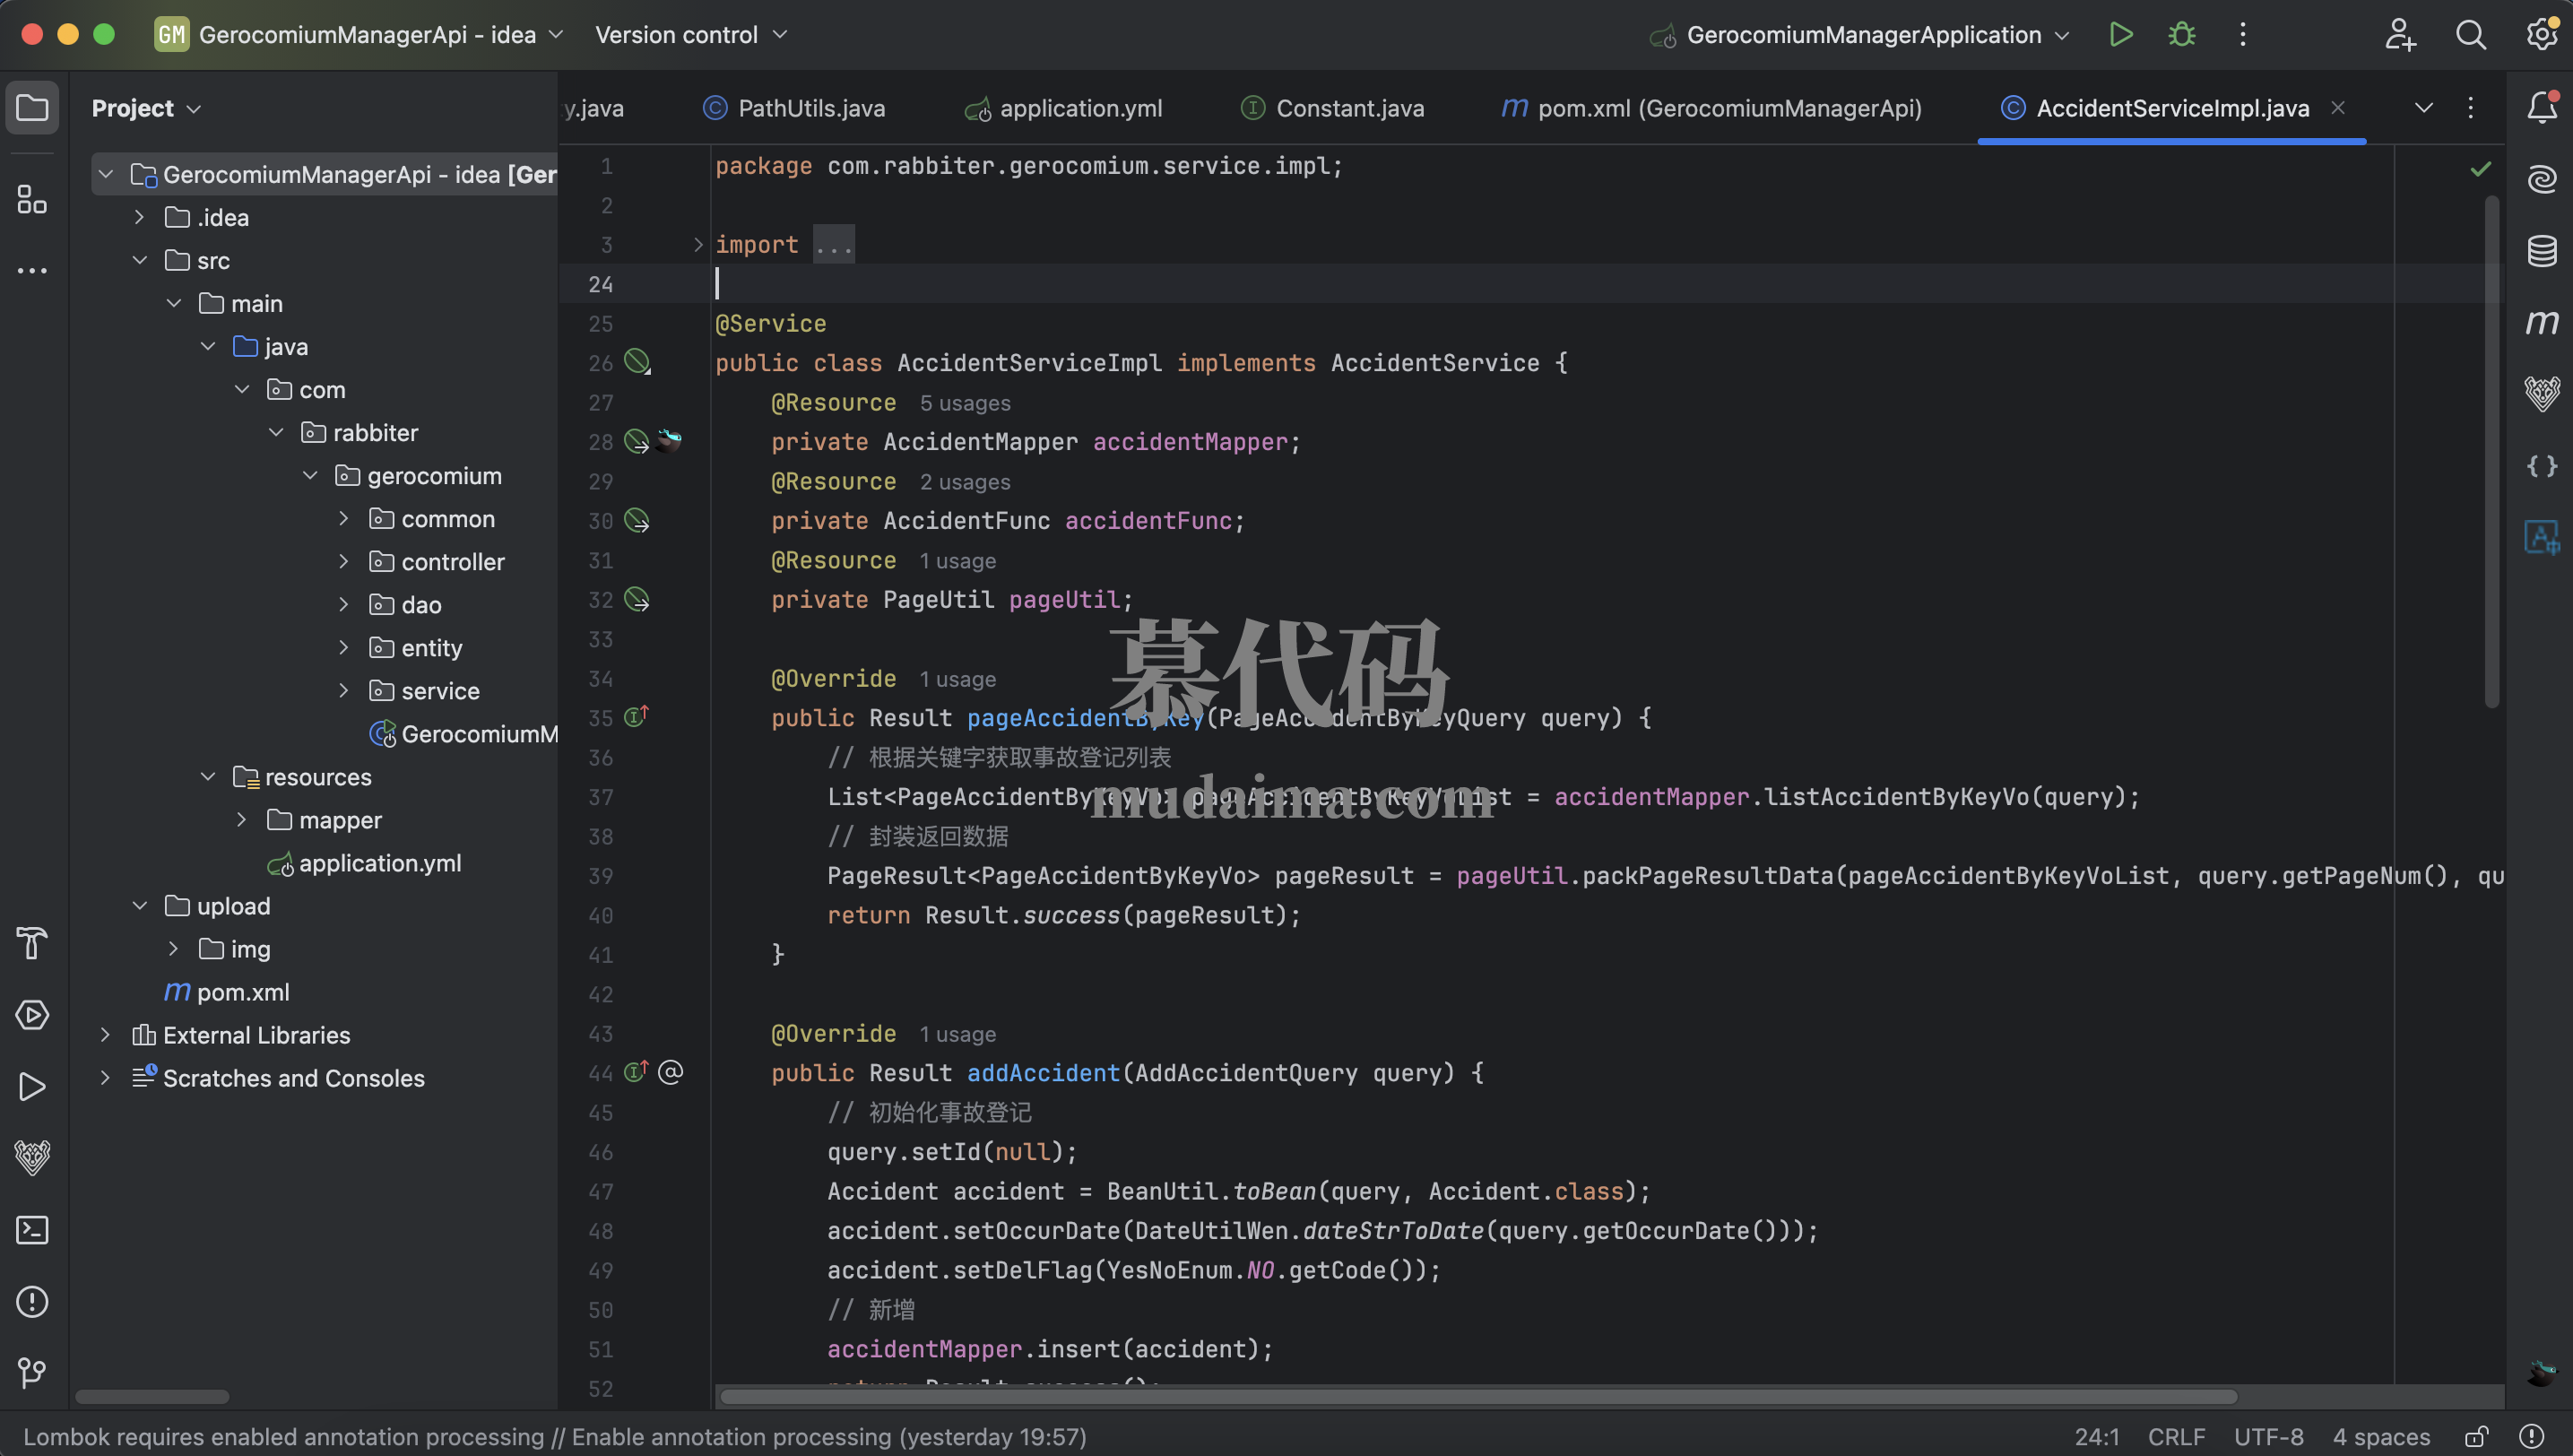2573x1456 pixels.
Task: Run GerocomiumManagerApplication with the green play icon
Action: coord(2120,35)
